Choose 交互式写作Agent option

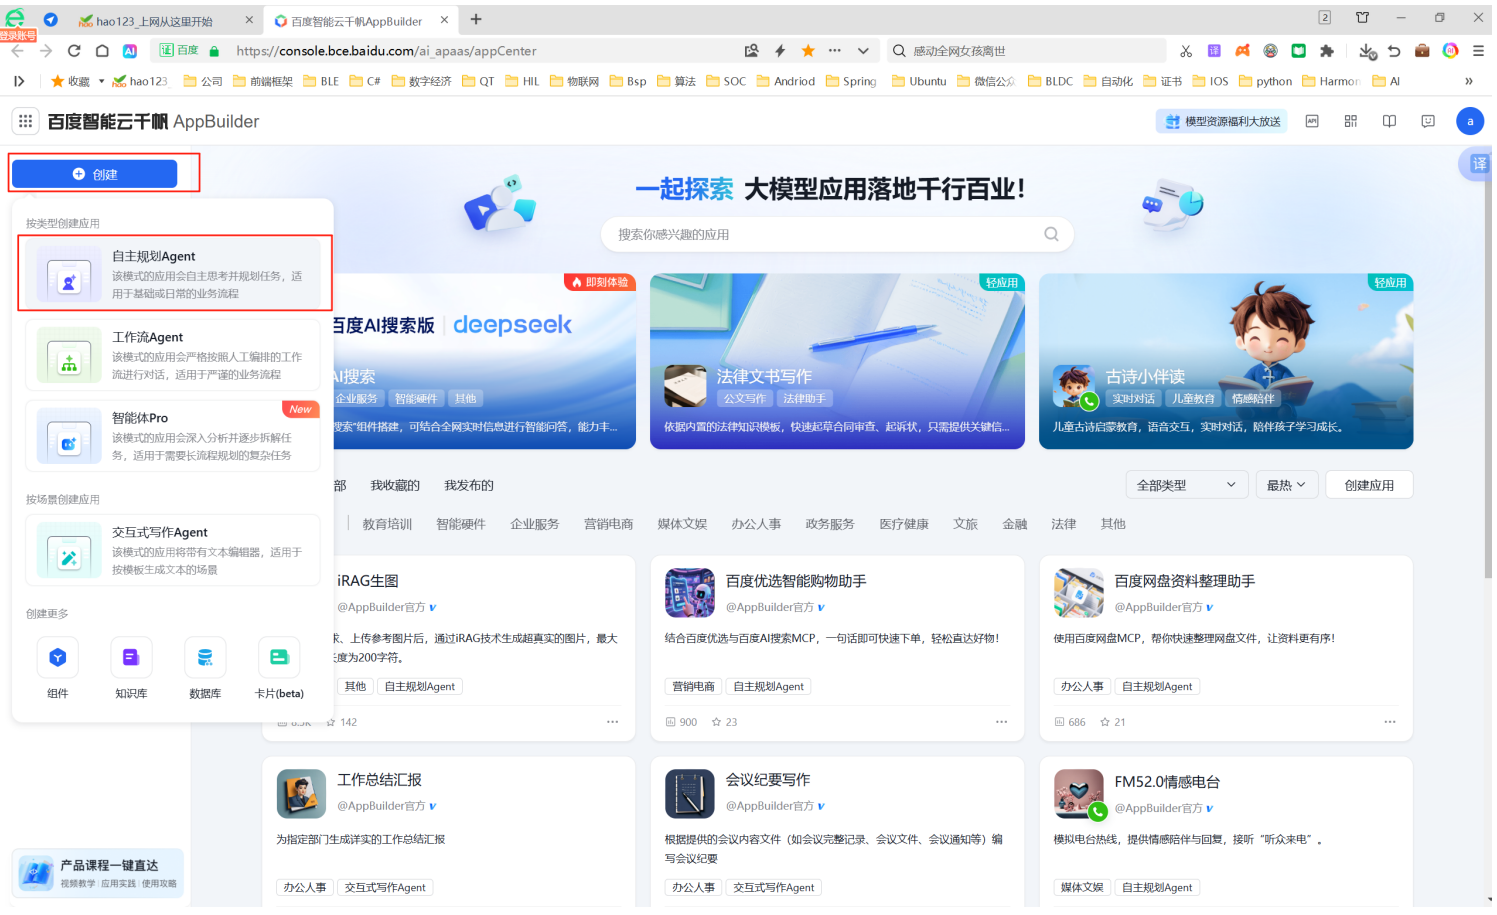click(173, 550)
